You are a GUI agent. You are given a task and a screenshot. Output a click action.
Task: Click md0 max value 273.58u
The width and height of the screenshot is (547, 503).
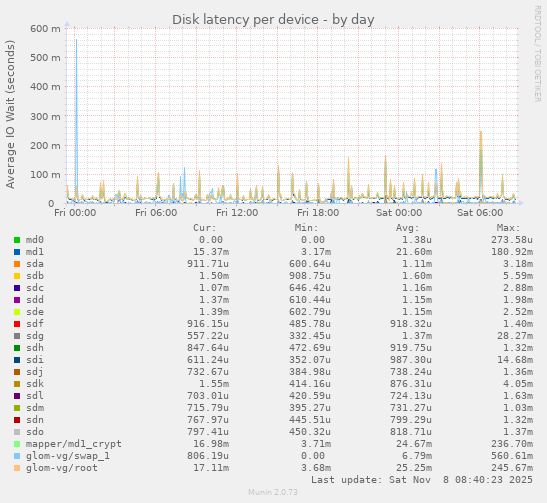pos(512,240)
